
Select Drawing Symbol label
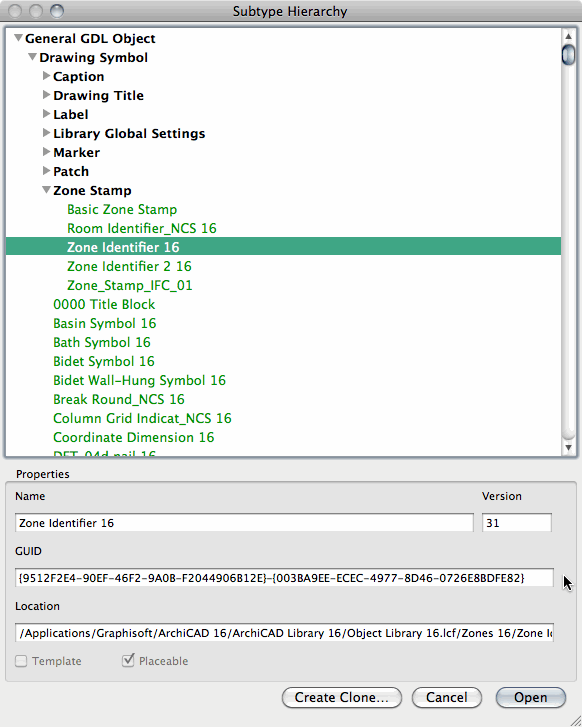93,57
